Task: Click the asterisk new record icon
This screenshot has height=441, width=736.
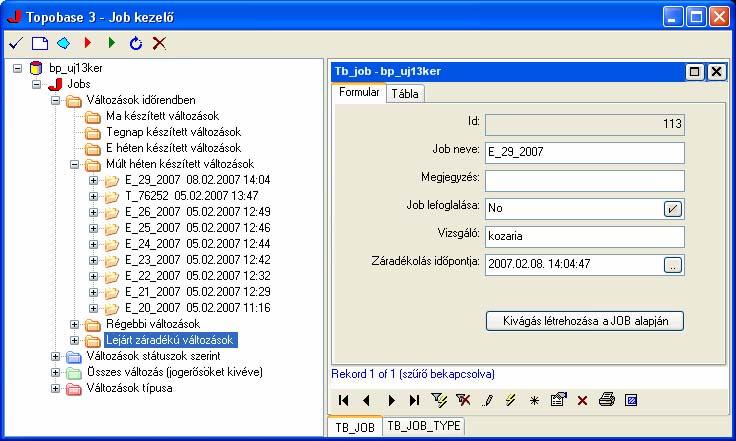Action: point(534,401)
